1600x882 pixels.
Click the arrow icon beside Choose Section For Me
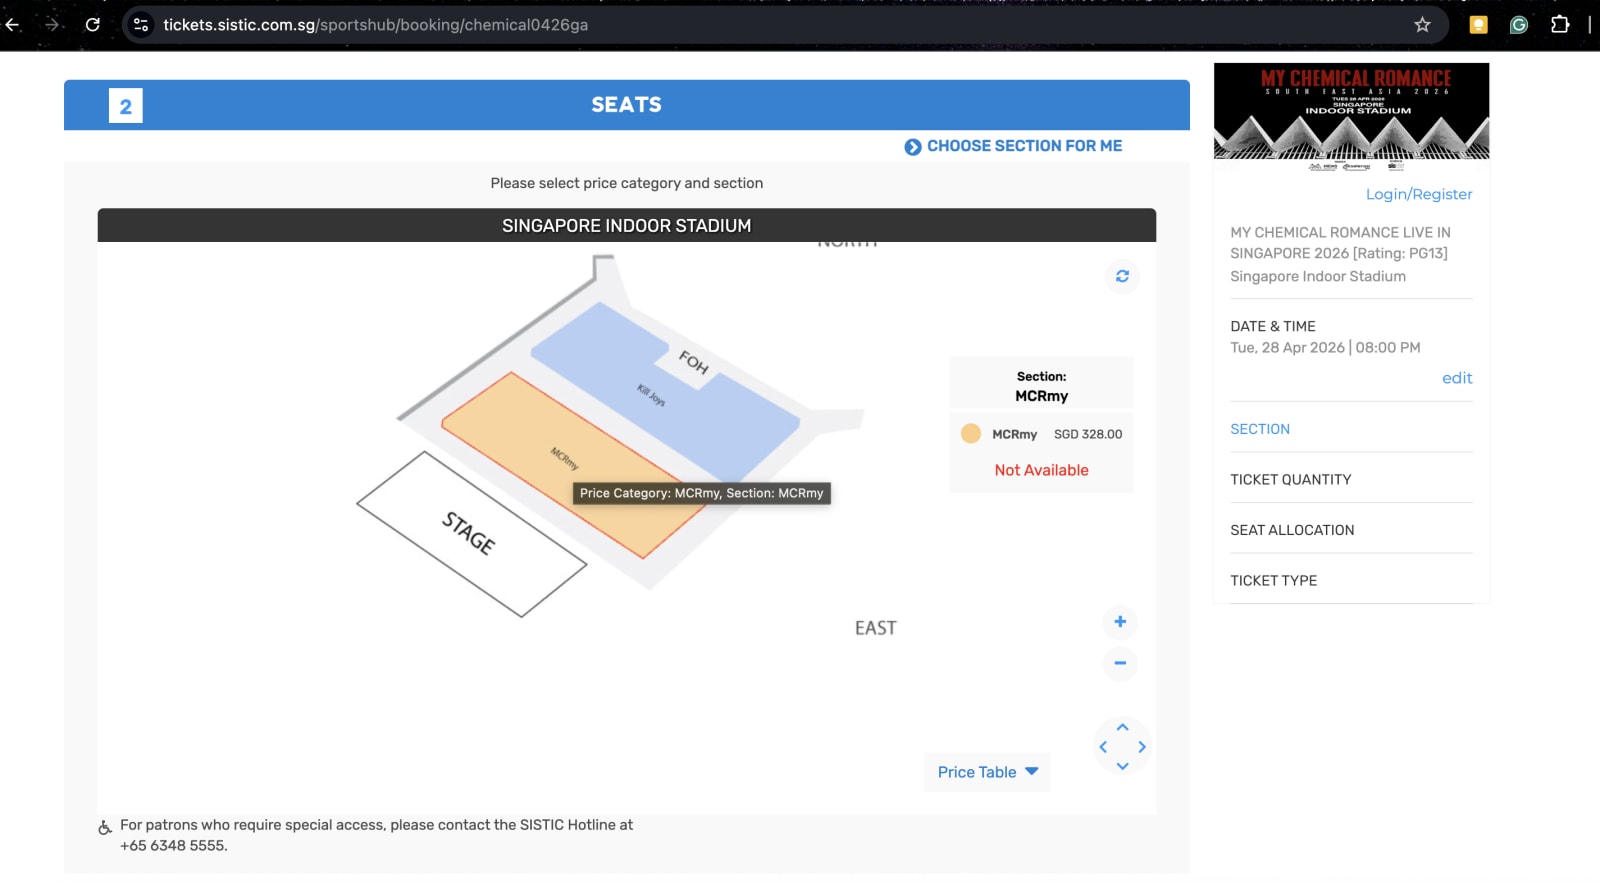pos(913,147)
